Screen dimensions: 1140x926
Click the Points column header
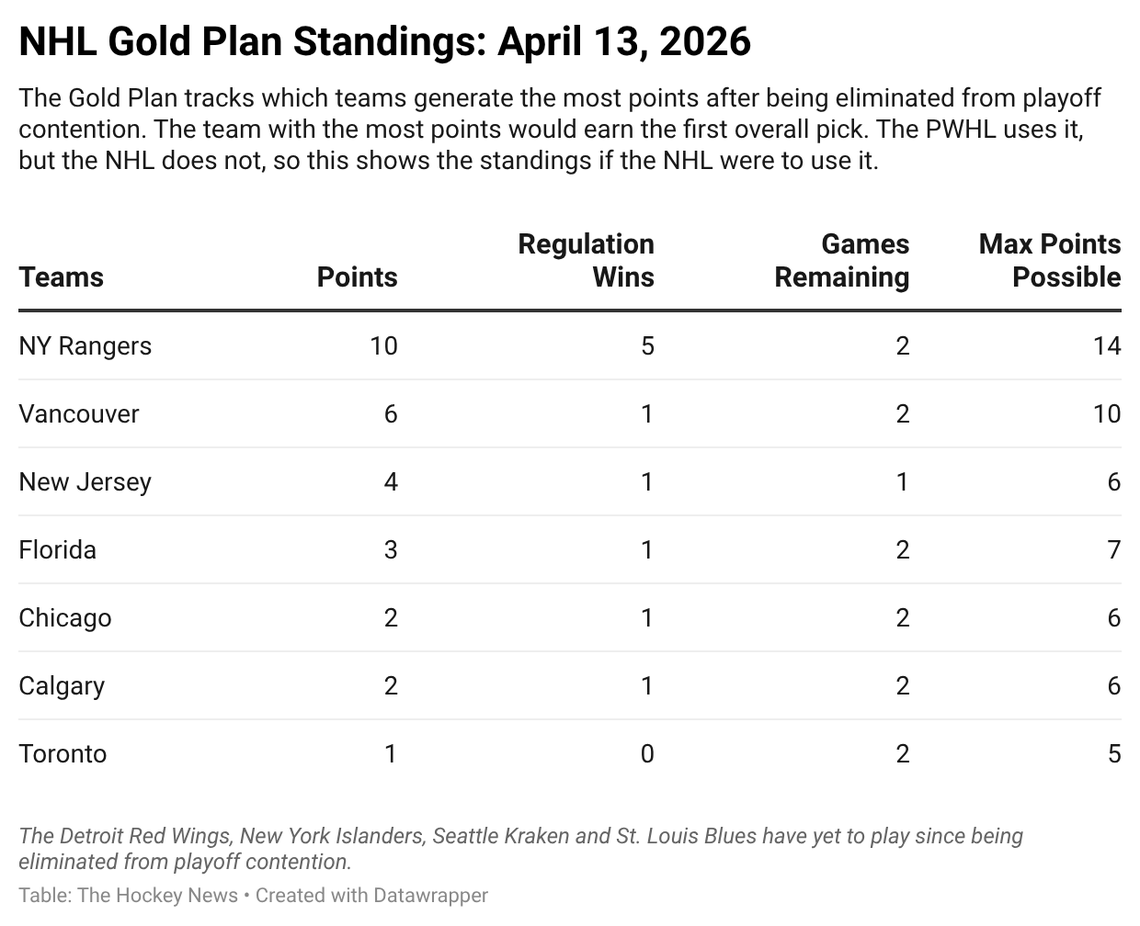click(x=357, y=277)
